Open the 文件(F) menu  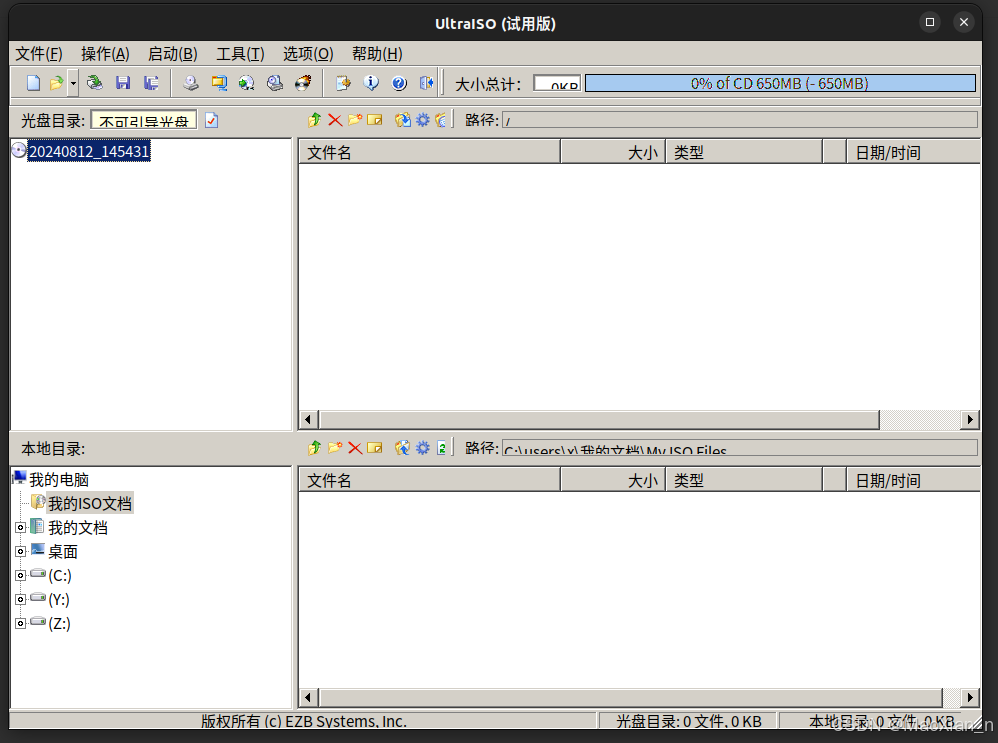[x=39, y=54]
